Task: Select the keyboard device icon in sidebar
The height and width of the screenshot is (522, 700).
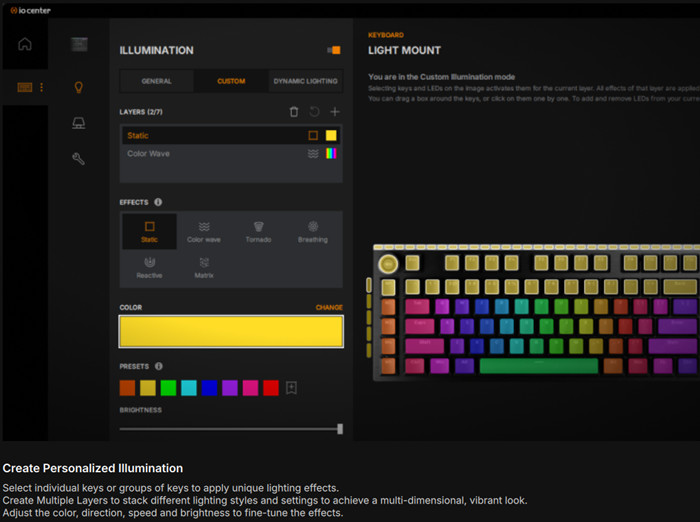Action: point(25,87)
